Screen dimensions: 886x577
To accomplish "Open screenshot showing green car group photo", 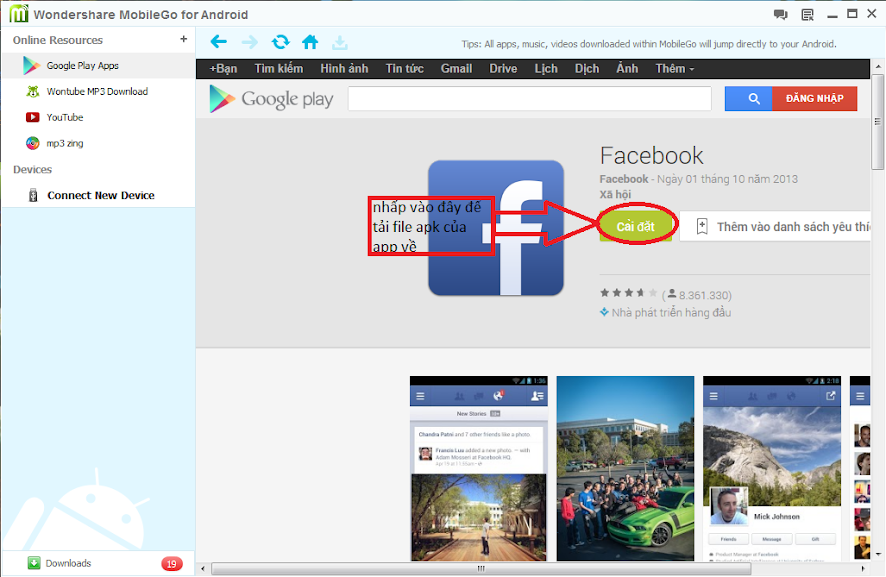I will click(626, 468).
